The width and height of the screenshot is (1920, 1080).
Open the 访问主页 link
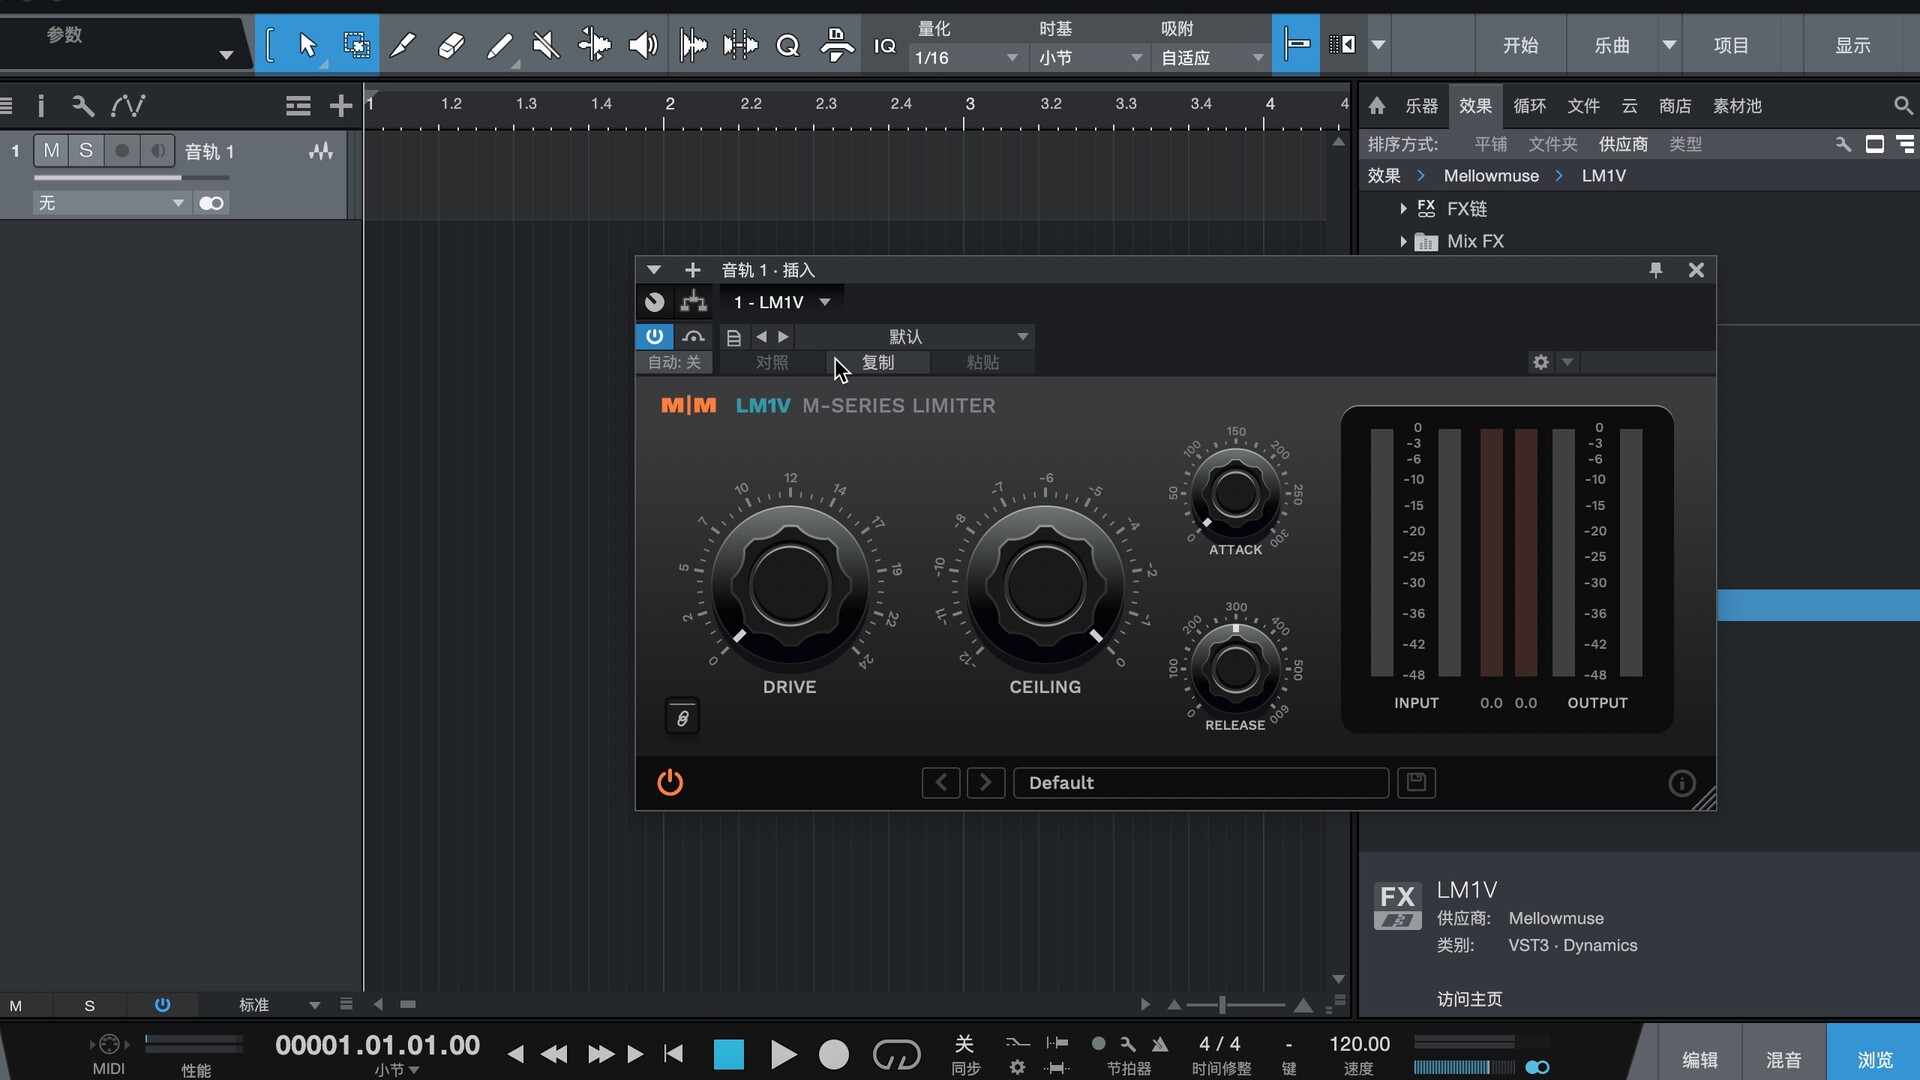pos(1469,999)
